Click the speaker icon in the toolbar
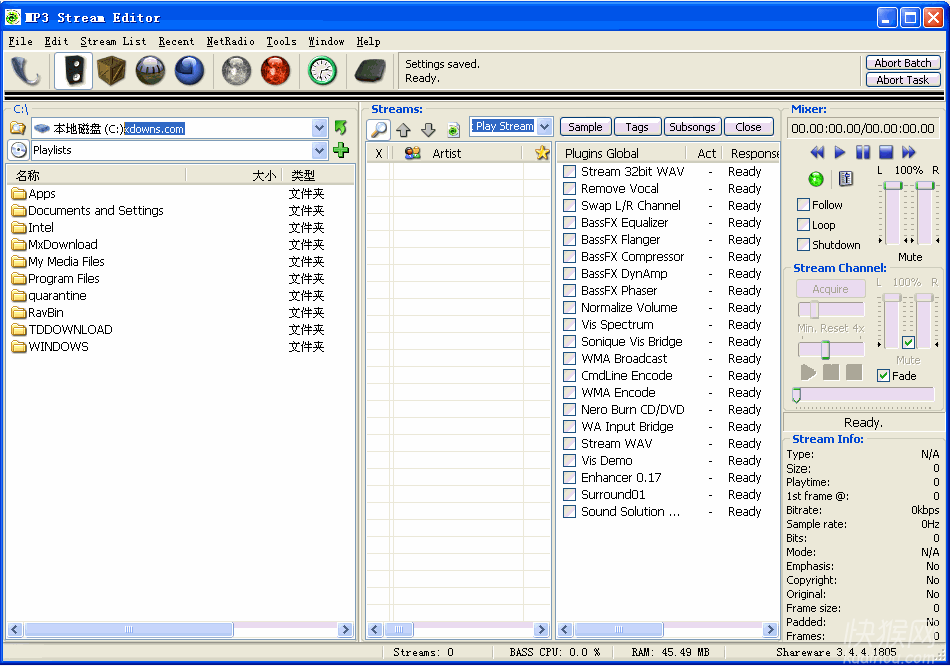The height and width of the screenshot is (666, 950). (x=74, y=71)
